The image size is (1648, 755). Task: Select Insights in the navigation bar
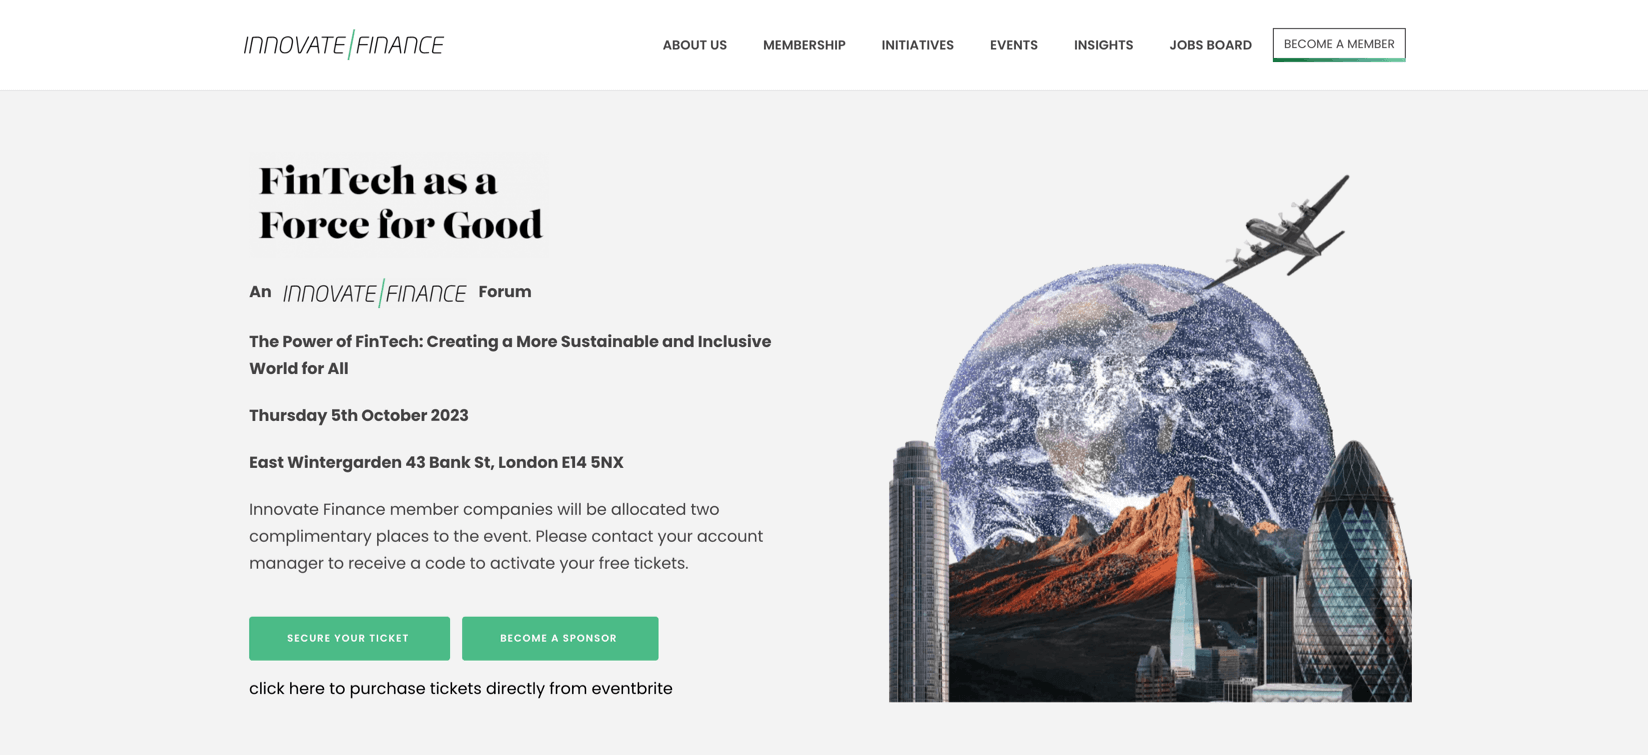[1103, 45]
